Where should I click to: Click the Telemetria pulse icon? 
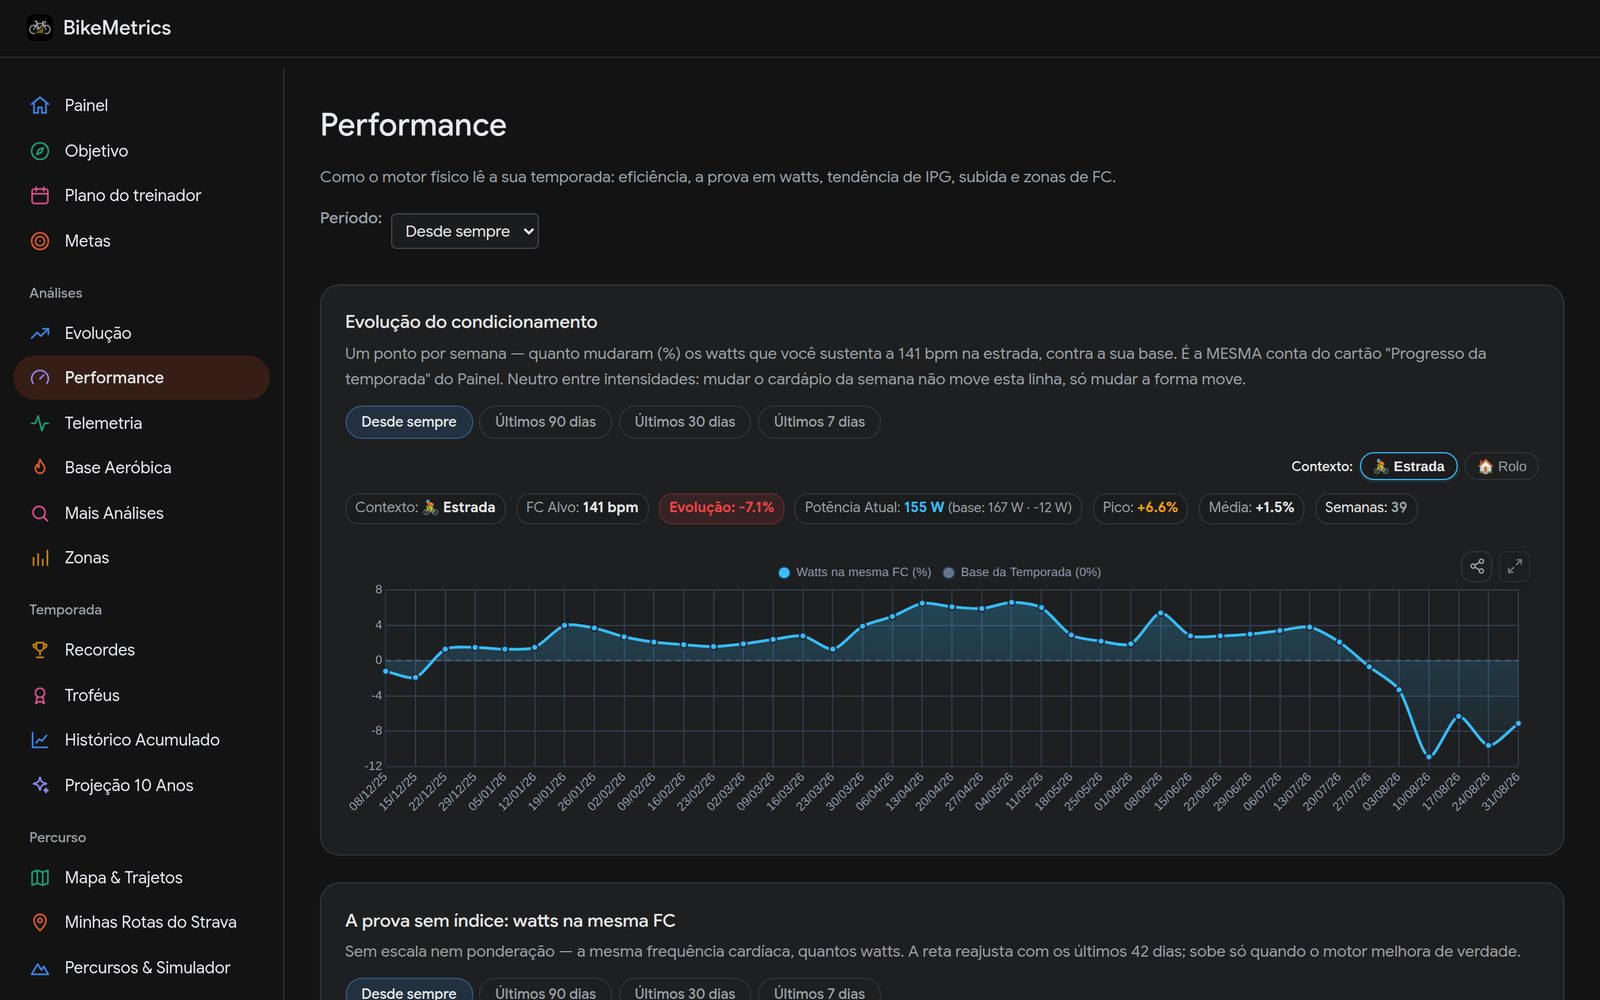(x=40, y=423)
